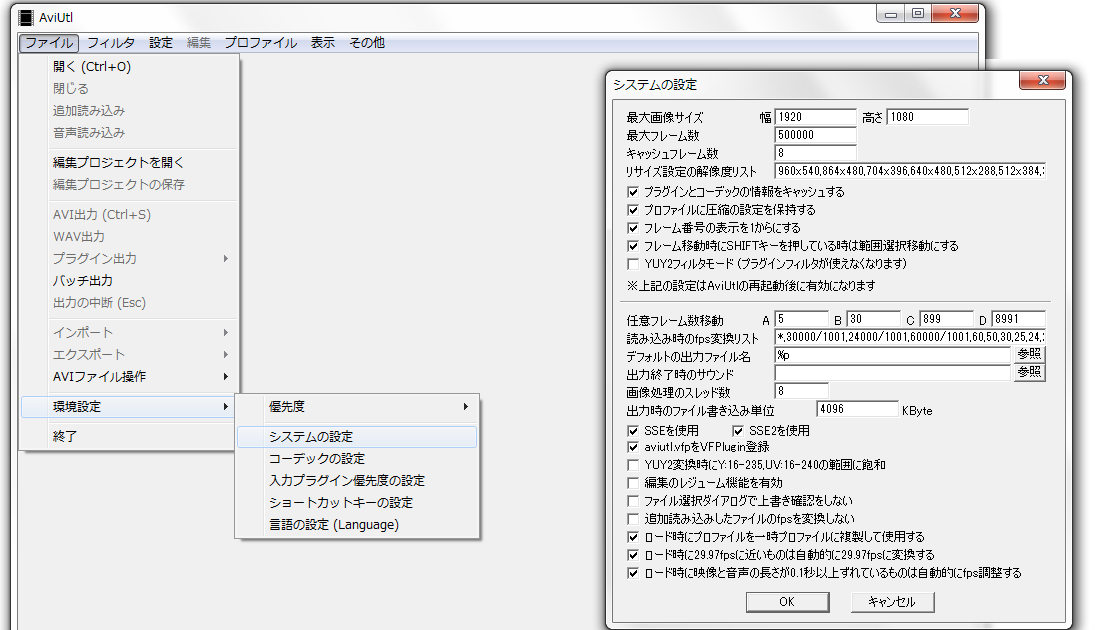Click 出力終了時のサウンド field
This screenshot has height=630, width=1098.
click(x=893, y=373)
